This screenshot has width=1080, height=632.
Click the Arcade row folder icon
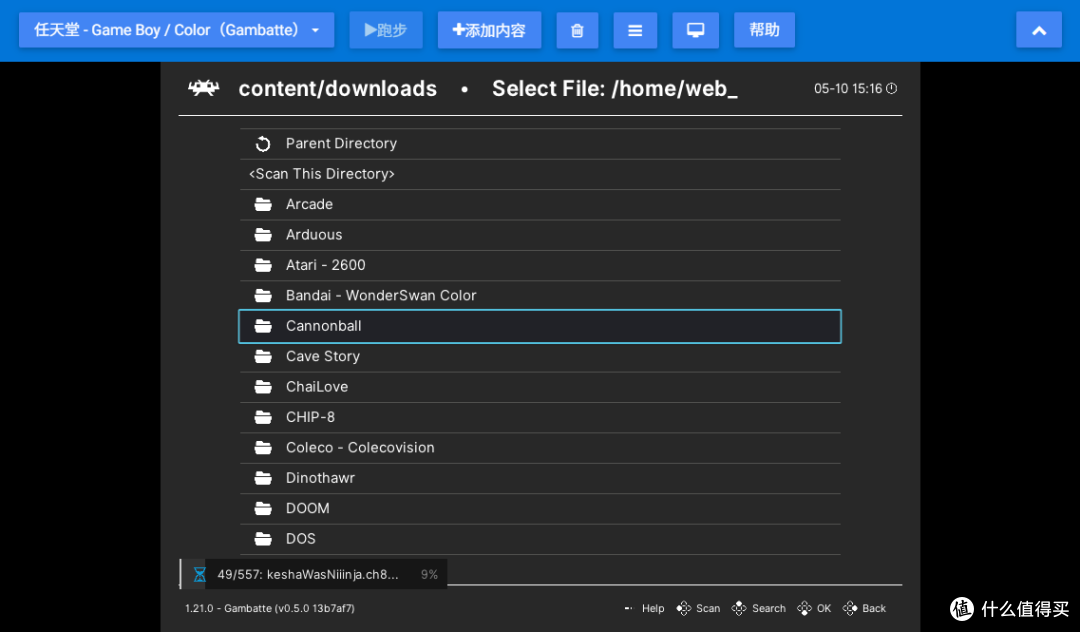pyautogui.click(x=263, y=204)
